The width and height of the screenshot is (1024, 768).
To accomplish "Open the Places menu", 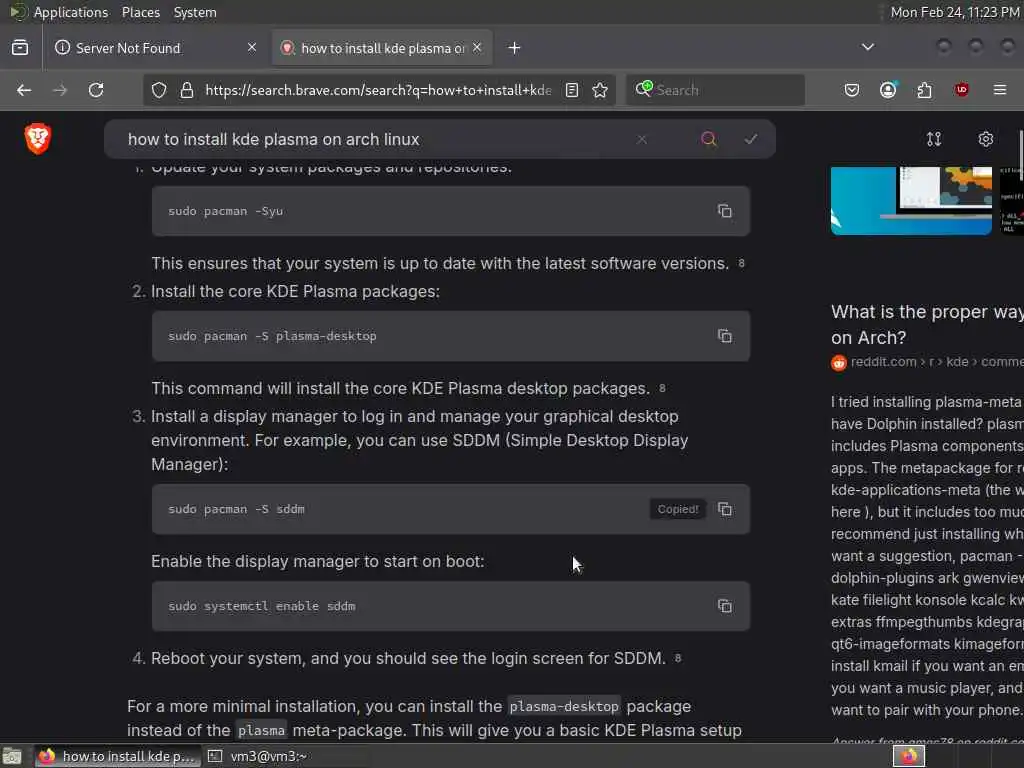I will 140,12.
